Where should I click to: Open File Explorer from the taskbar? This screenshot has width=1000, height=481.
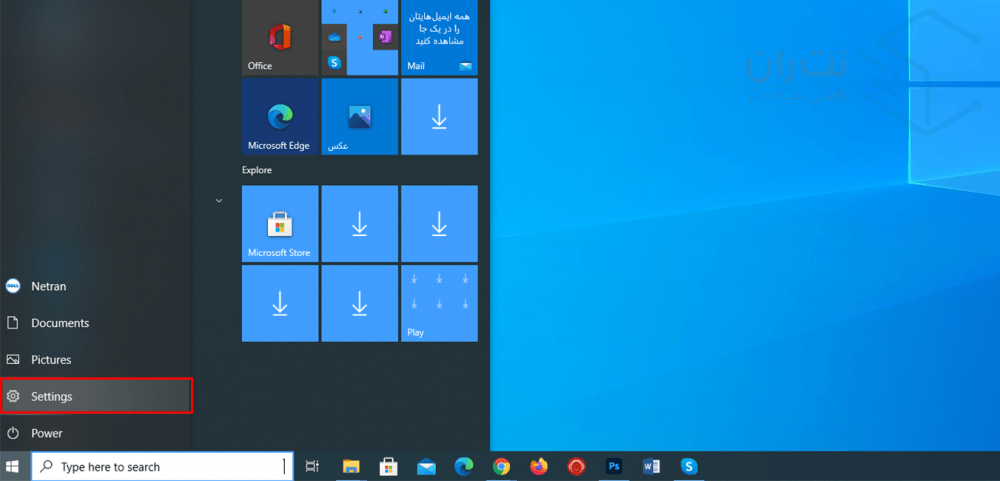[x=351, y=466]
